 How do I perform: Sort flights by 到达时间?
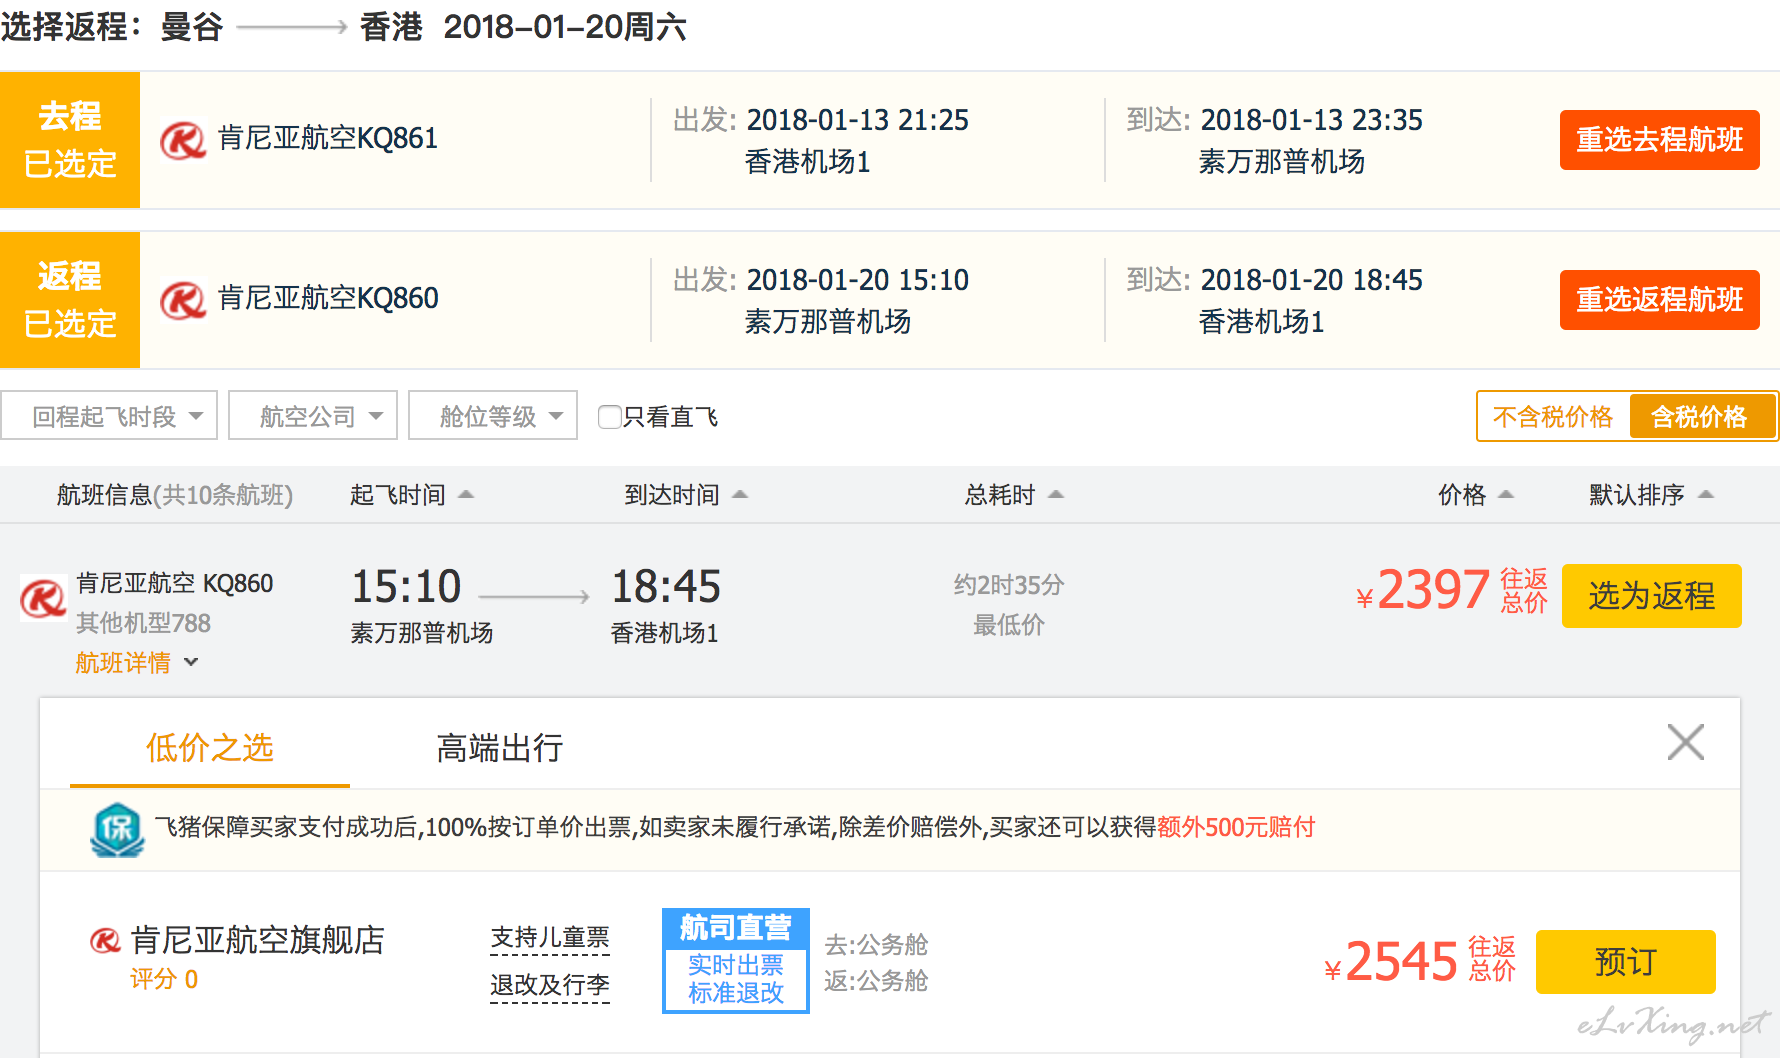coord(686,495)
